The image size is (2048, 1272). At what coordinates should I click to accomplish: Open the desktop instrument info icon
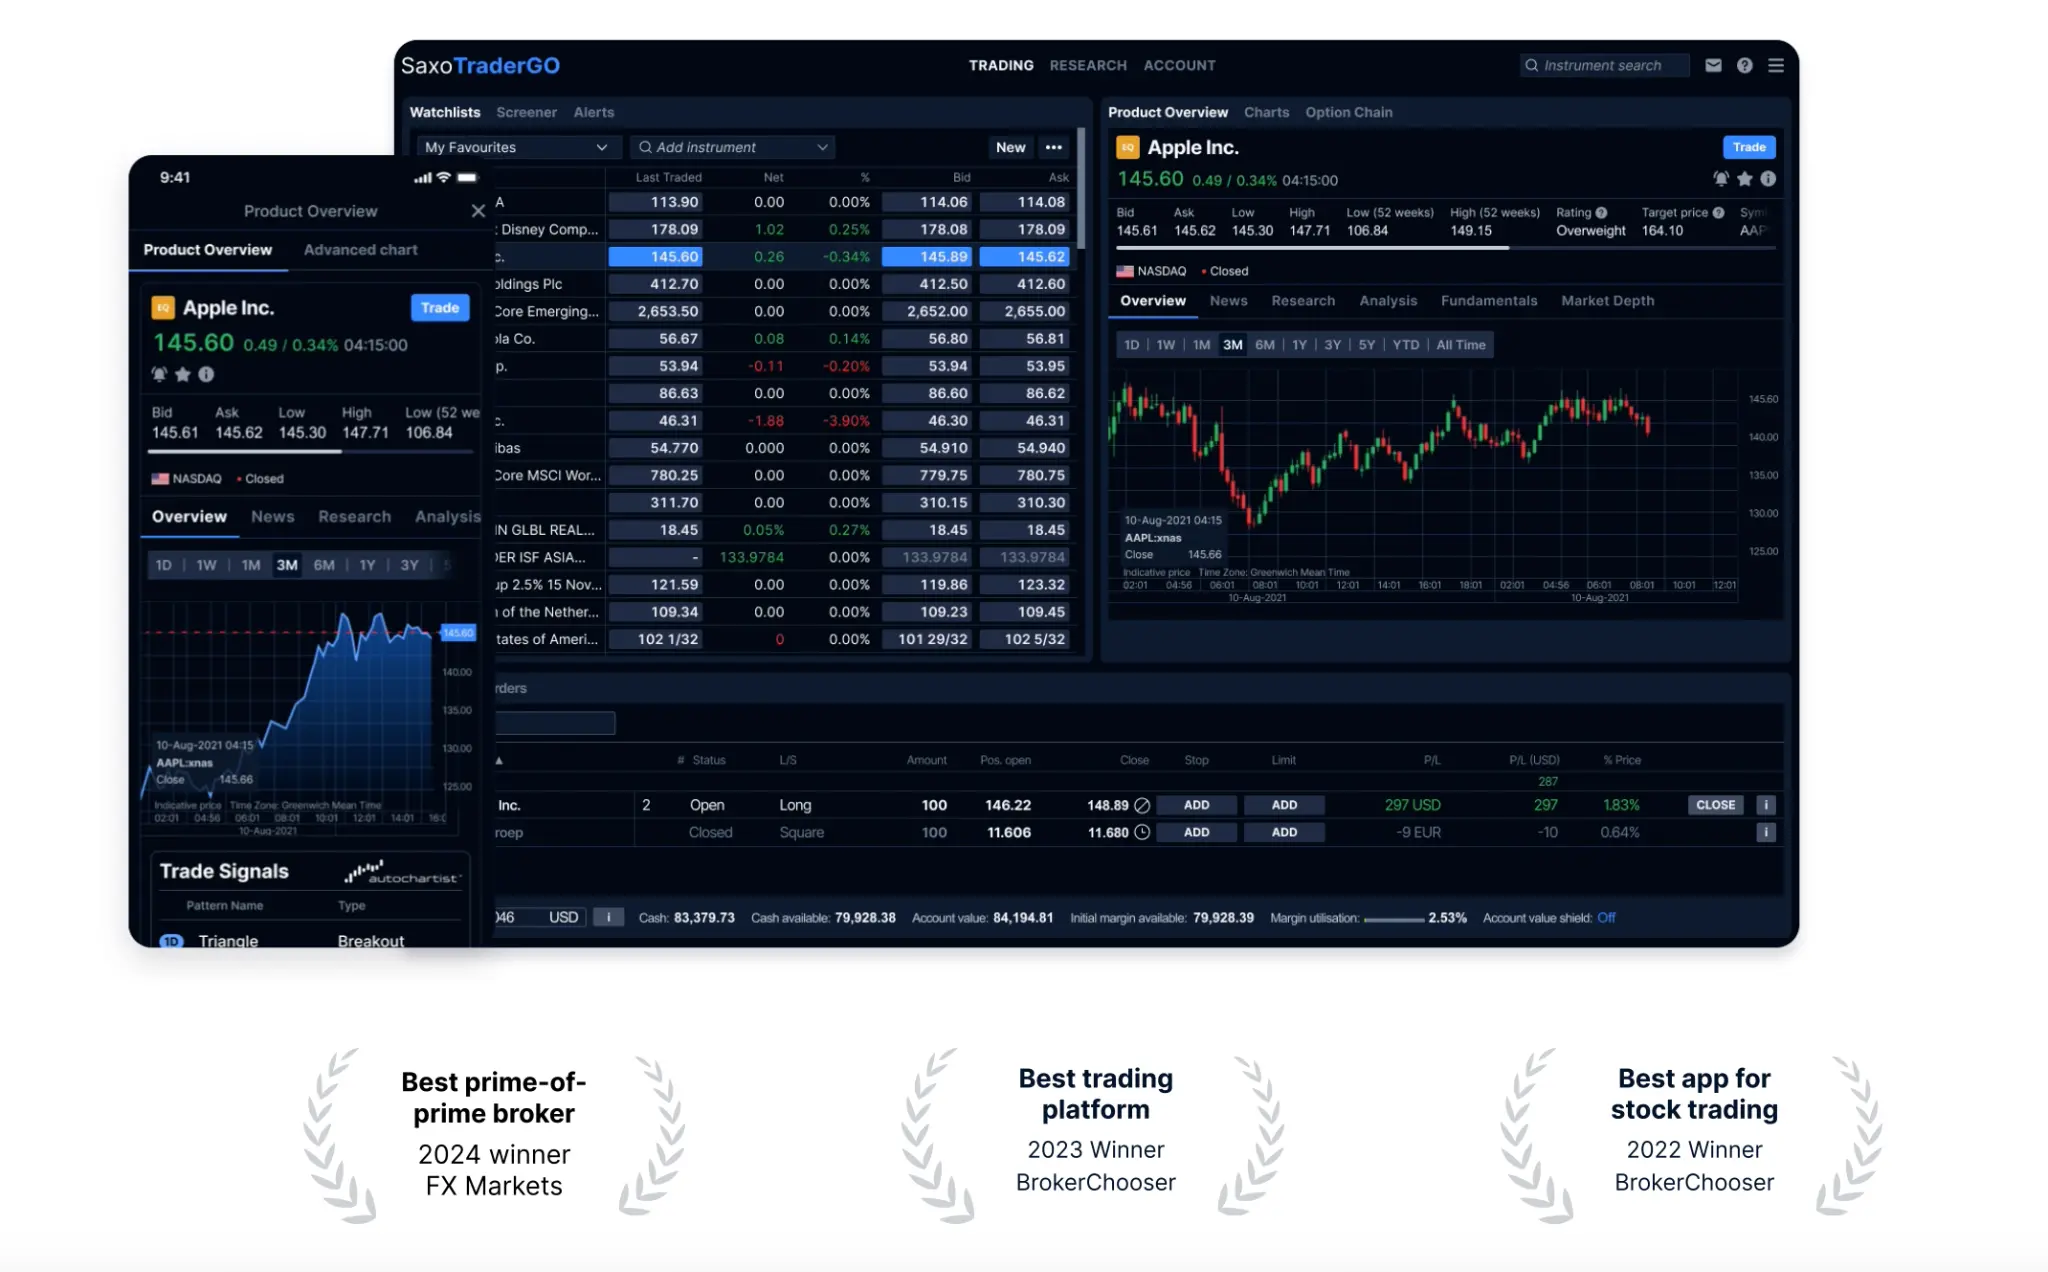point(1768,179)
